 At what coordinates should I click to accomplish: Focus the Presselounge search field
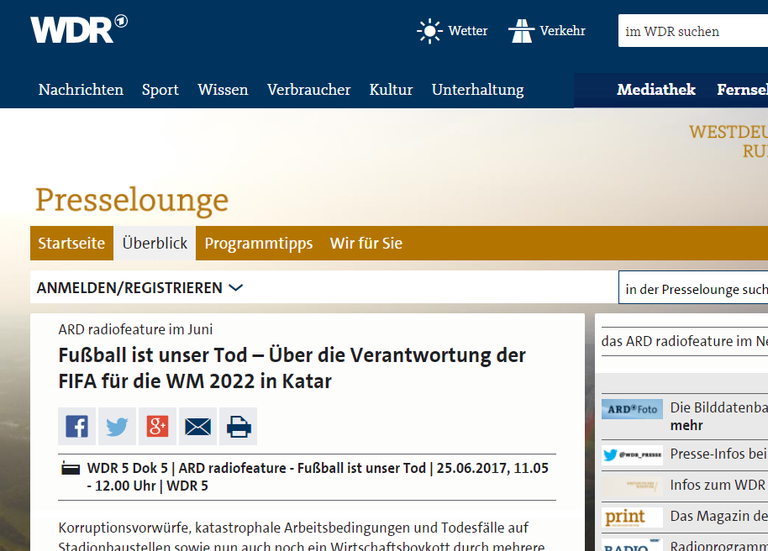click(693, 287)
